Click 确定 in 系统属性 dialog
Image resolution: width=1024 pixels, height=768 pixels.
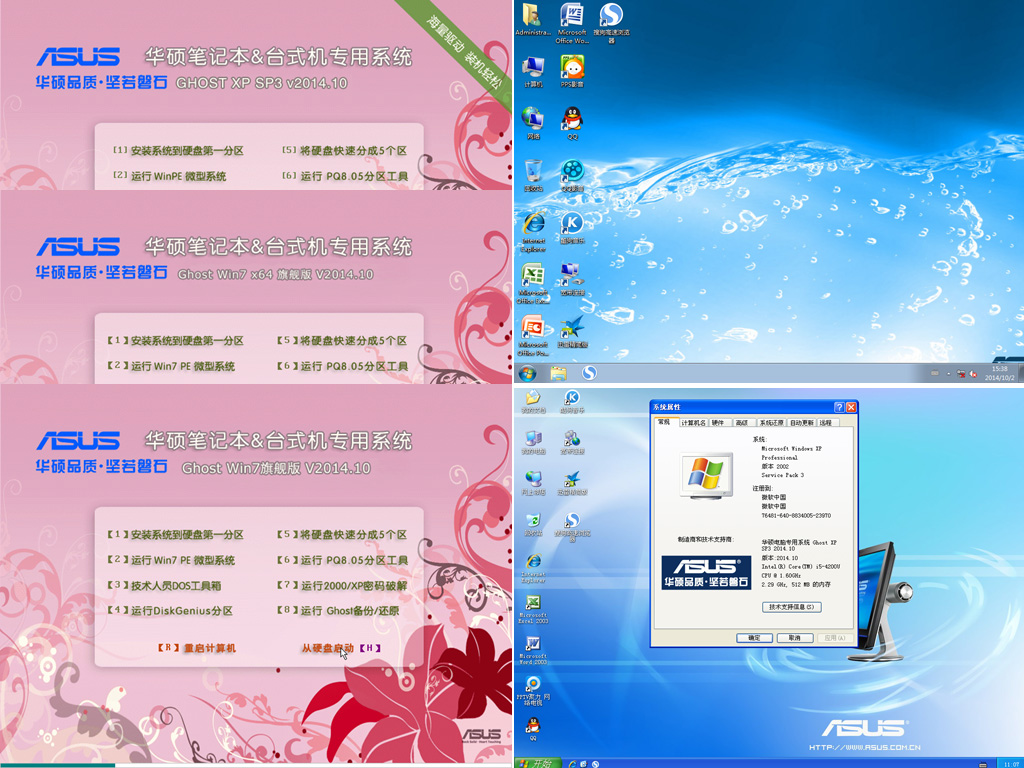coord(754,637)
